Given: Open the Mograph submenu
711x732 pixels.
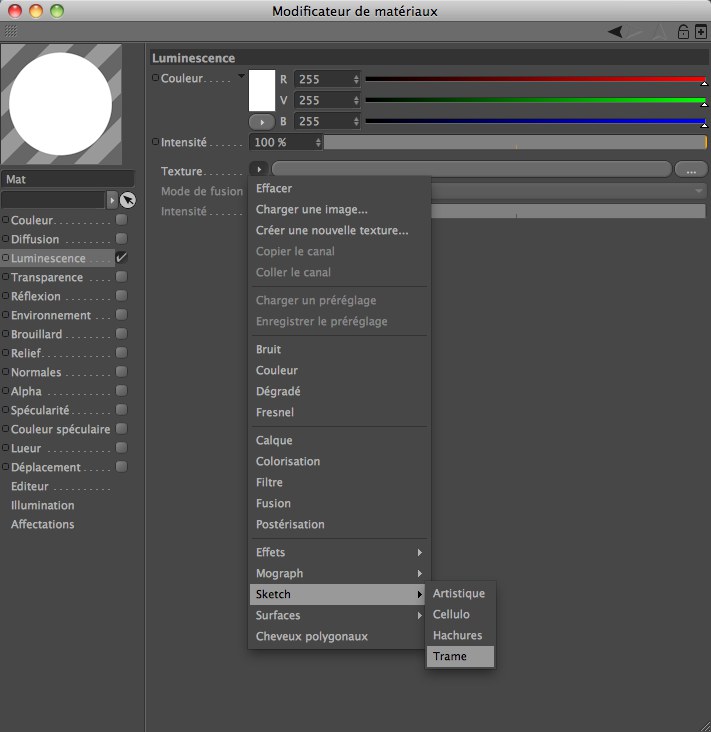Looking at the screenshot, I should pos(339,573).
